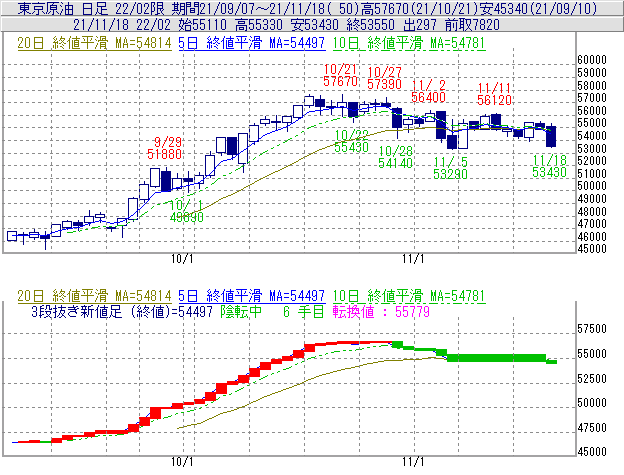The width and height of the screenshot is (624, 475).
Task: Click the '48000' price axis label
Action: 592,211
